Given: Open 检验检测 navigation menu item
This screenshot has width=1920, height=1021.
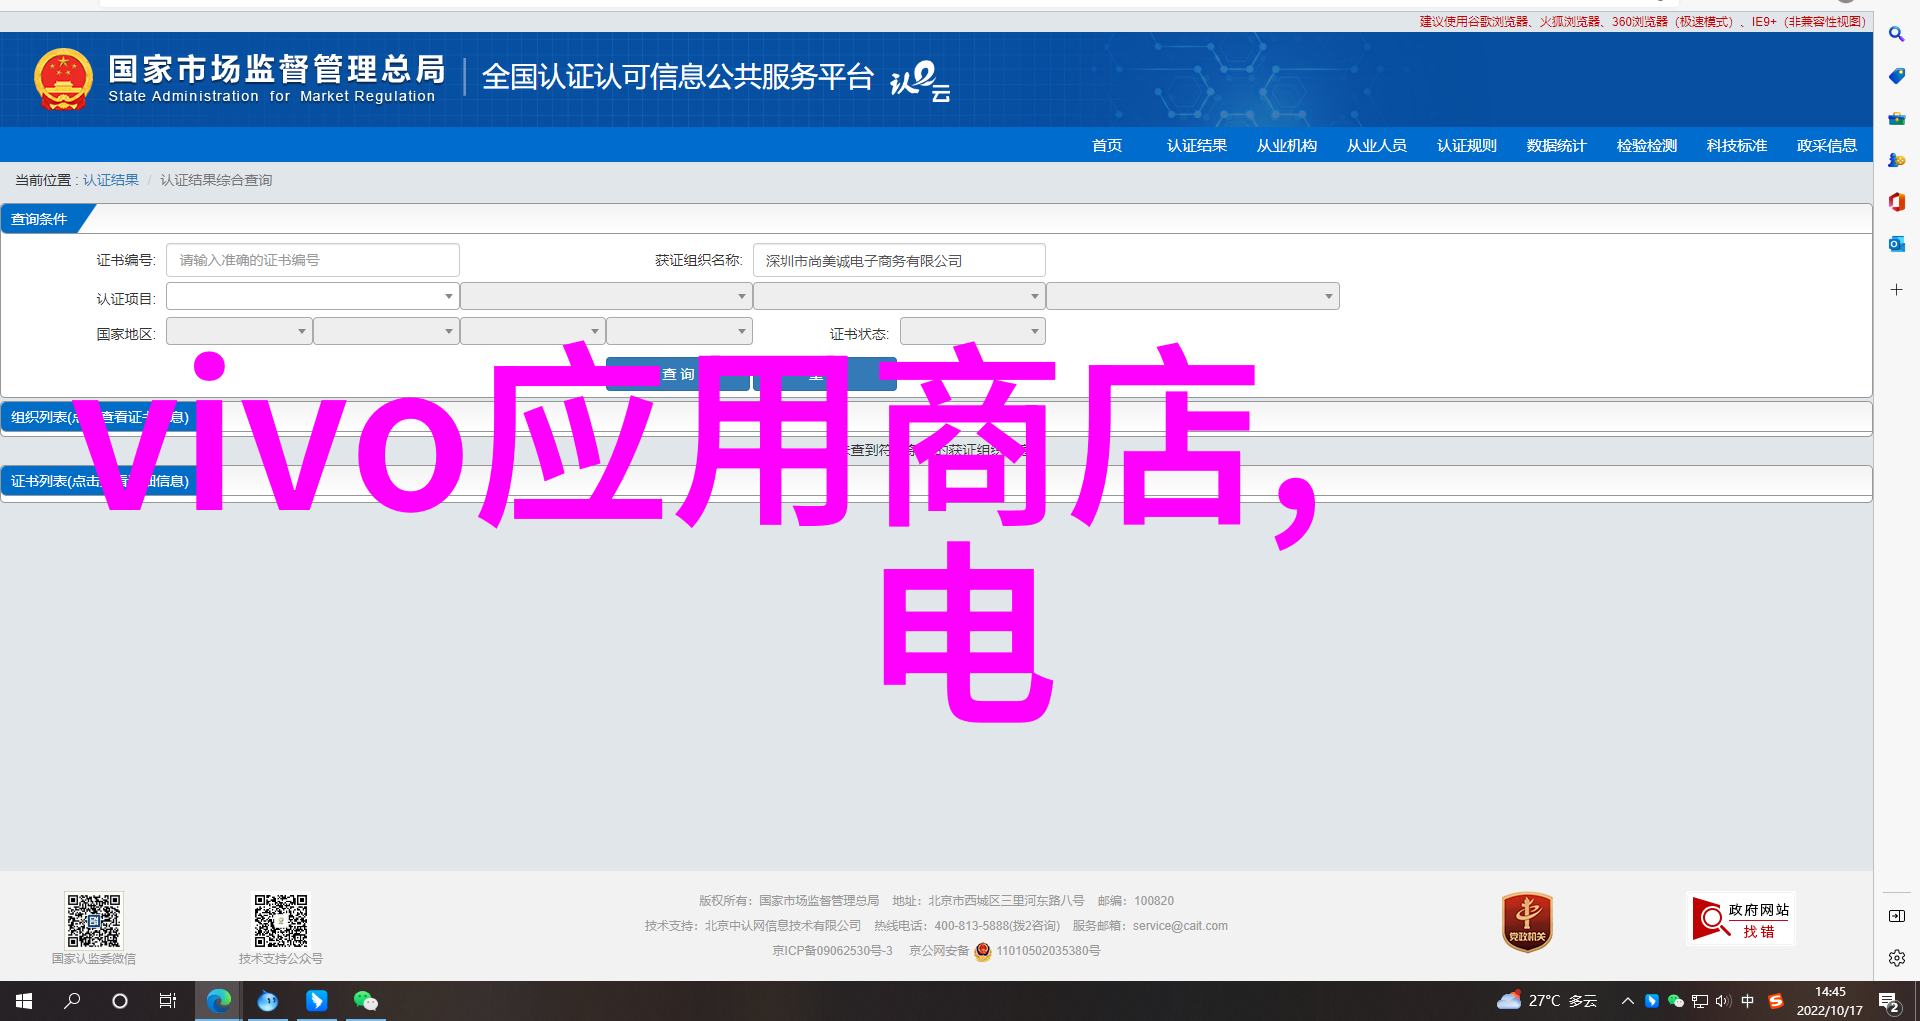Looking at the screenshot, I should (x=1647, y=146).
